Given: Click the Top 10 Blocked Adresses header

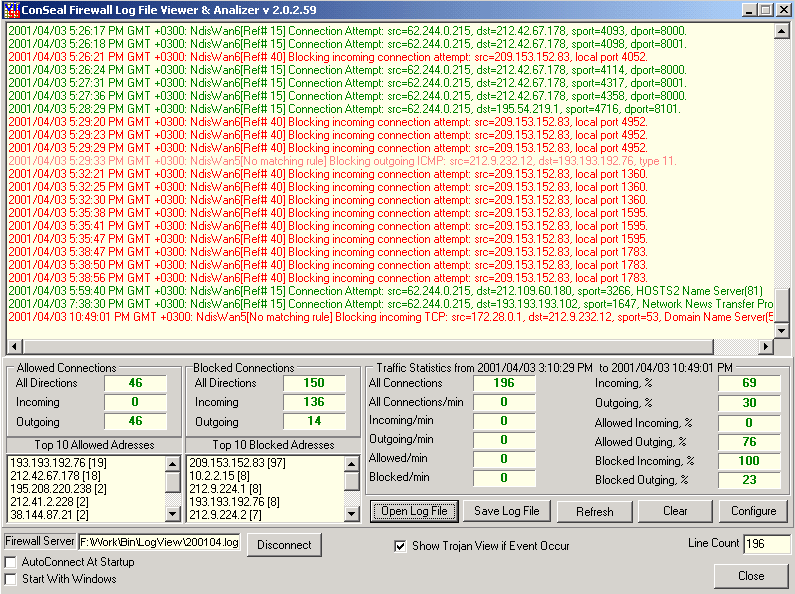Looking at the screenshot, I should 273,445.
